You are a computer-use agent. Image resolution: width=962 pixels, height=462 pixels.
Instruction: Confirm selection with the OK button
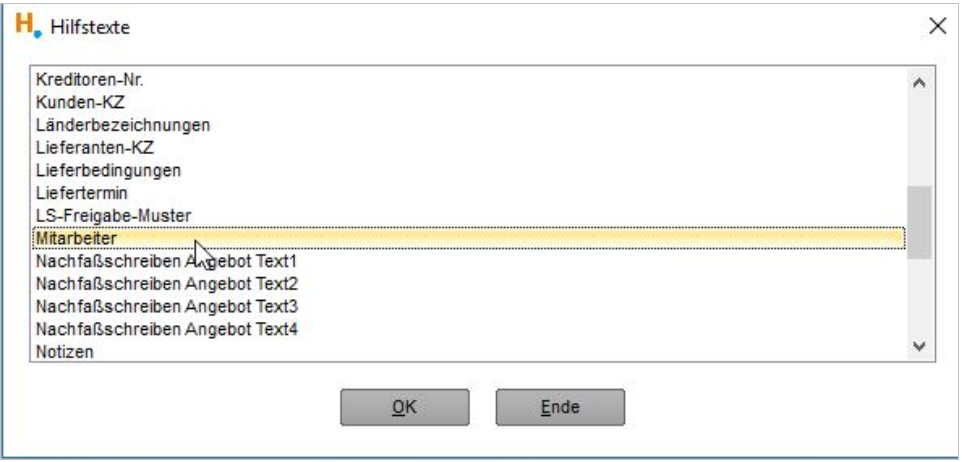click(404, 407)
